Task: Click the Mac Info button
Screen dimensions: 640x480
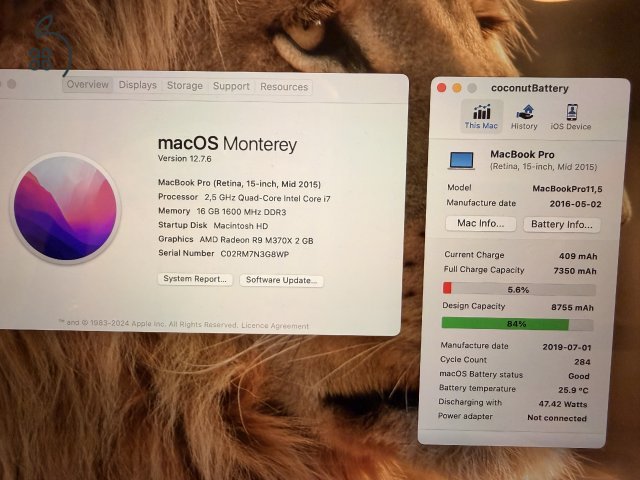Action: (480, 223)
